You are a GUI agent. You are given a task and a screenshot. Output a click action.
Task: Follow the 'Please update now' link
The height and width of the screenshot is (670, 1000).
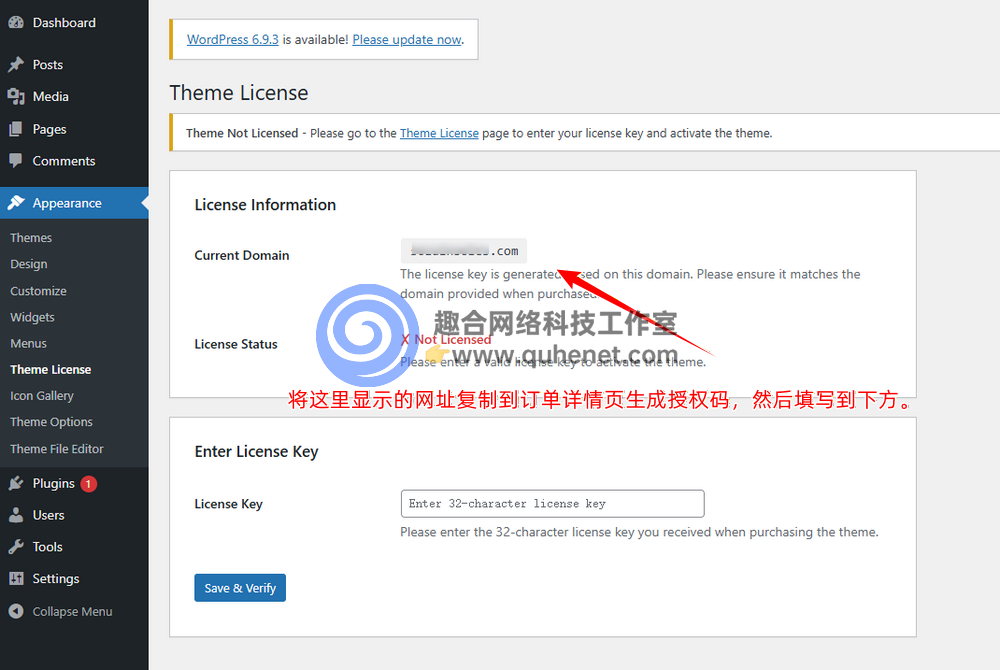click(407, 40)
